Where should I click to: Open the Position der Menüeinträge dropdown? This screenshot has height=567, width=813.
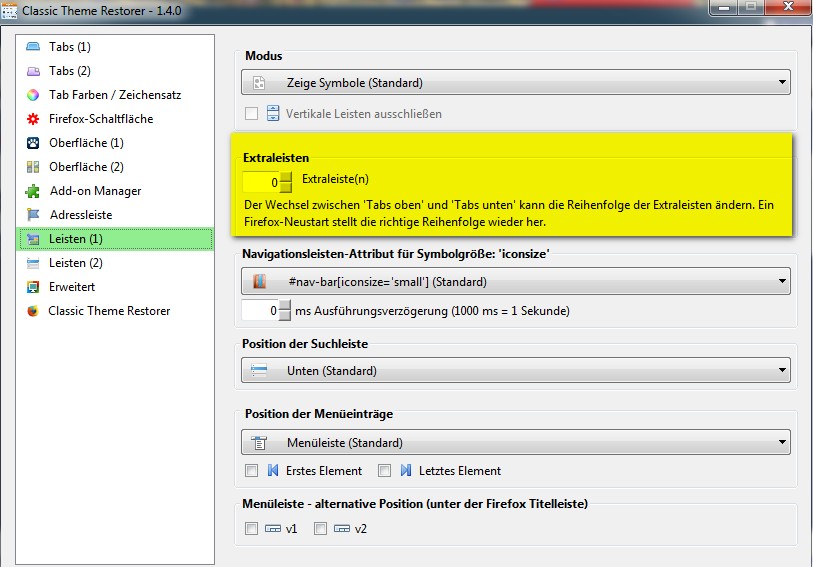click(x=515, y=443)
